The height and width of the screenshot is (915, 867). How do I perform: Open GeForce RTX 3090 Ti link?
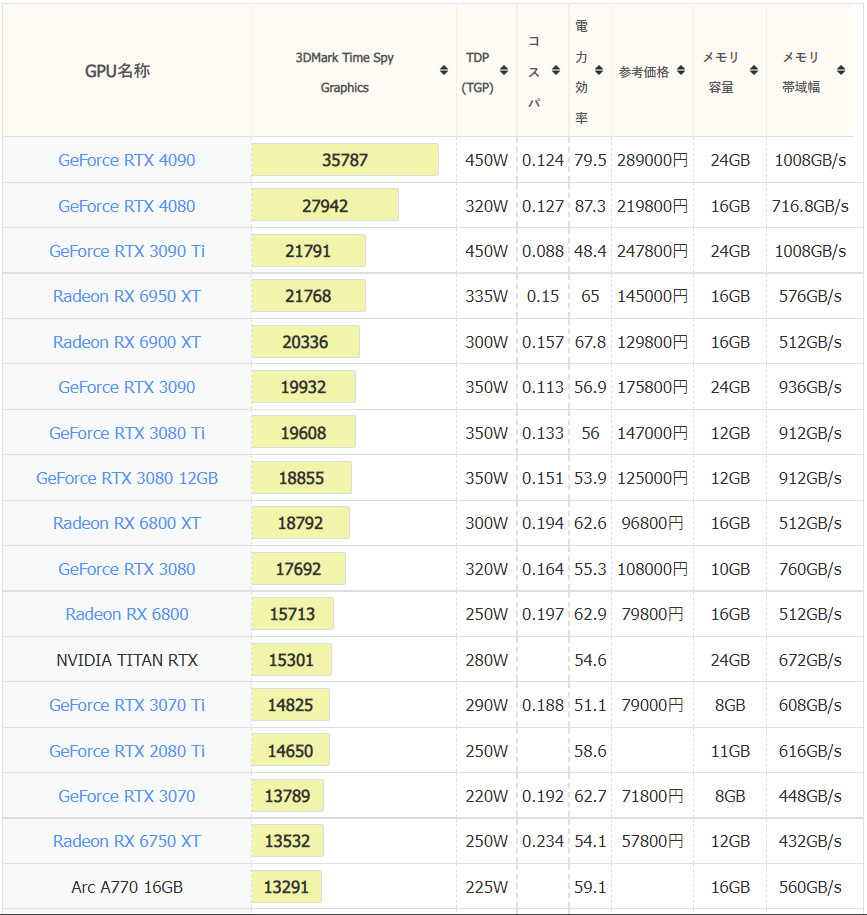pyautogui.click(x=127, y=251)
